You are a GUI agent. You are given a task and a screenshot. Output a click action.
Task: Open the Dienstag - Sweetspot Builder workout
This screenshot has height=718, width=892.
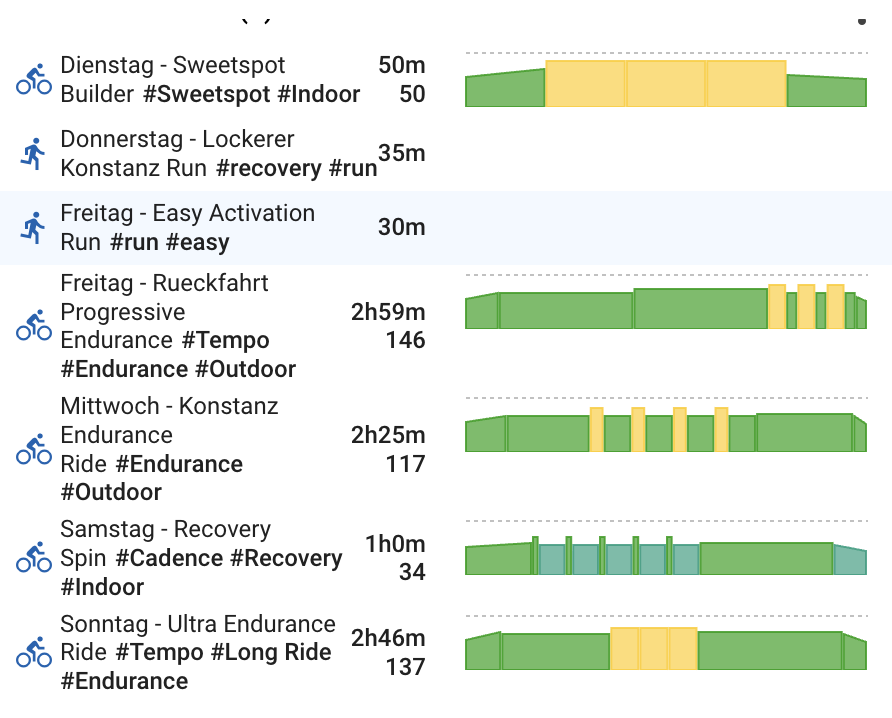(x=172, y=66)
